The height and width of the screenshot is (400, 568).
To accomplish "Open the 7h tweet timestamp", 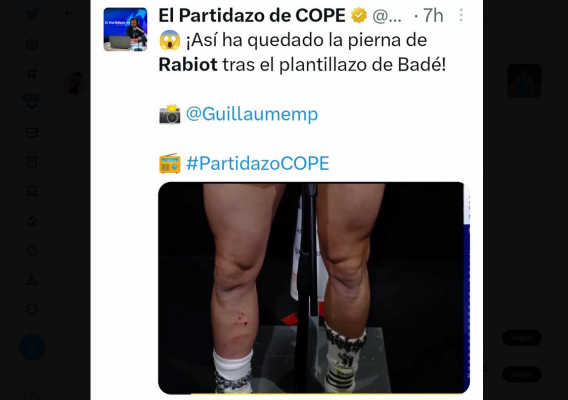I will click(433, 16).
